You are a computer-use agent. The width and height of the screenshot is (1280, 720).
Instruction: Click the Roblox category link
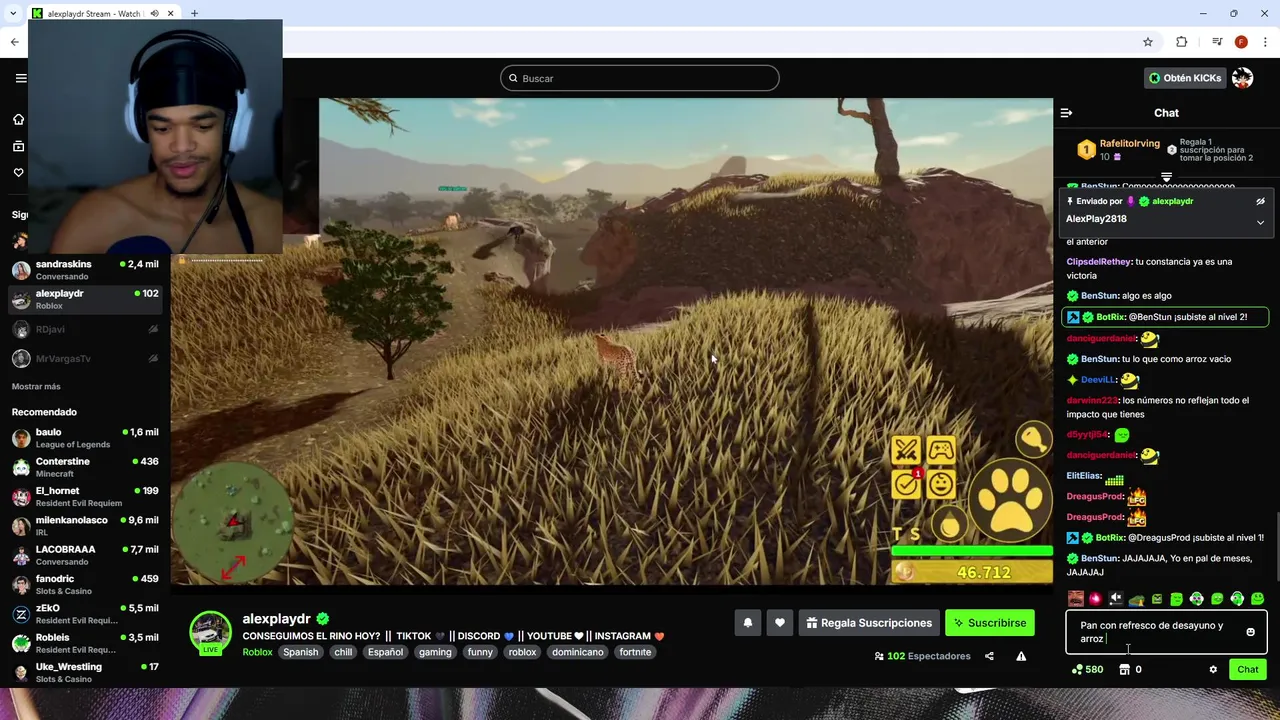click(257, 652)
